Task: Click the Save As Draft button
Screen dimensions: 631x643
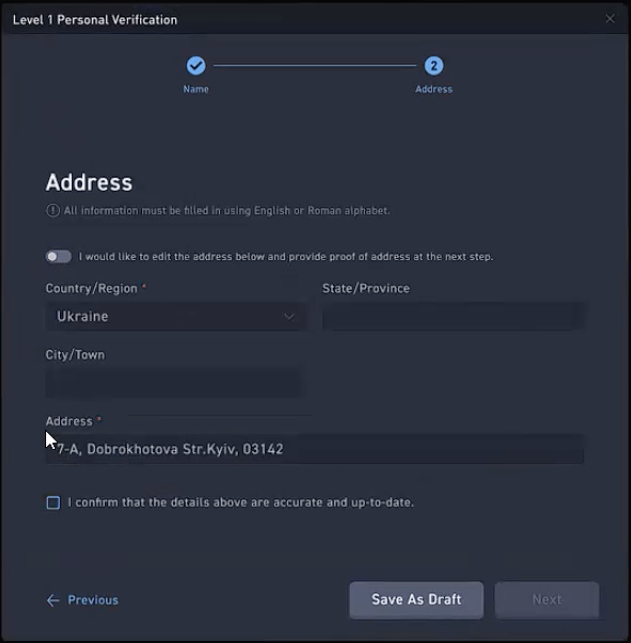Action: tap(416, 600)
